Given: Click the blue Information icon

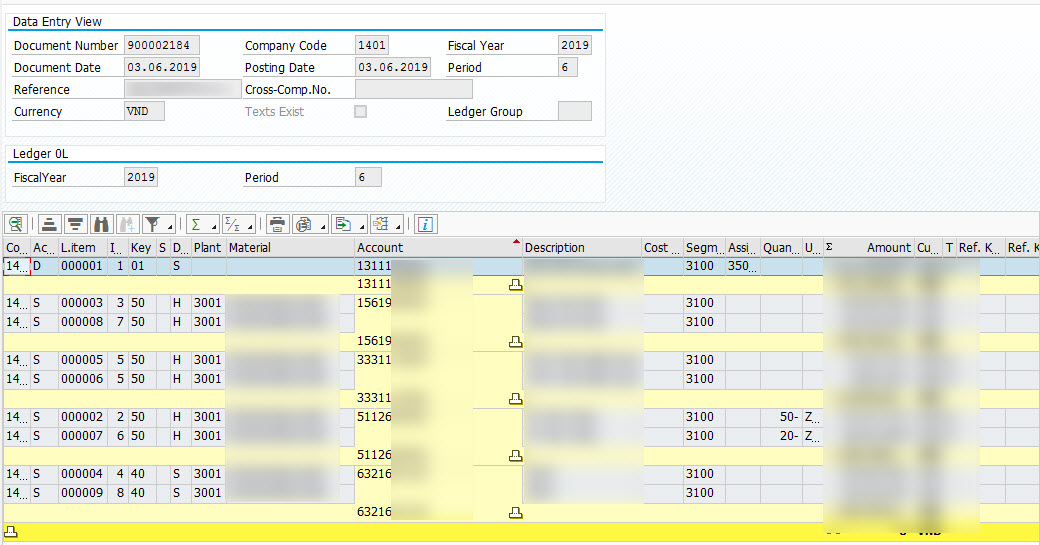Looking at the screenshot, I should coord(426,224).
